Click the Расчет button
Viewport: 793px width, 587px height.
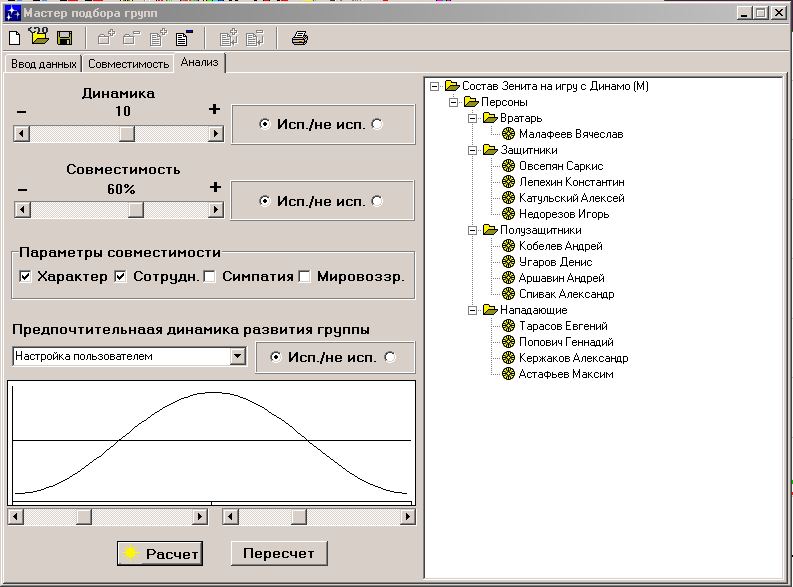point(160,554)
